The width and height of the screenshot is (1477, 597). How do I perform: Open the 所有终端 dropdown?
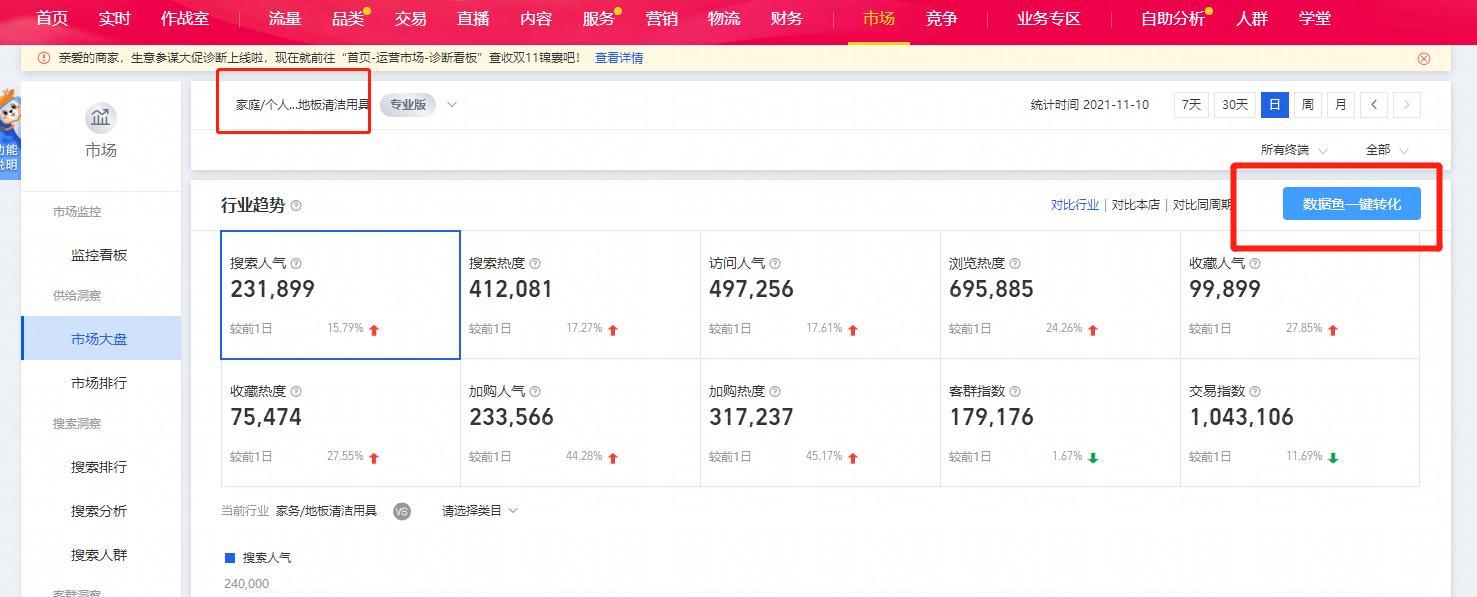(1294, 150)
